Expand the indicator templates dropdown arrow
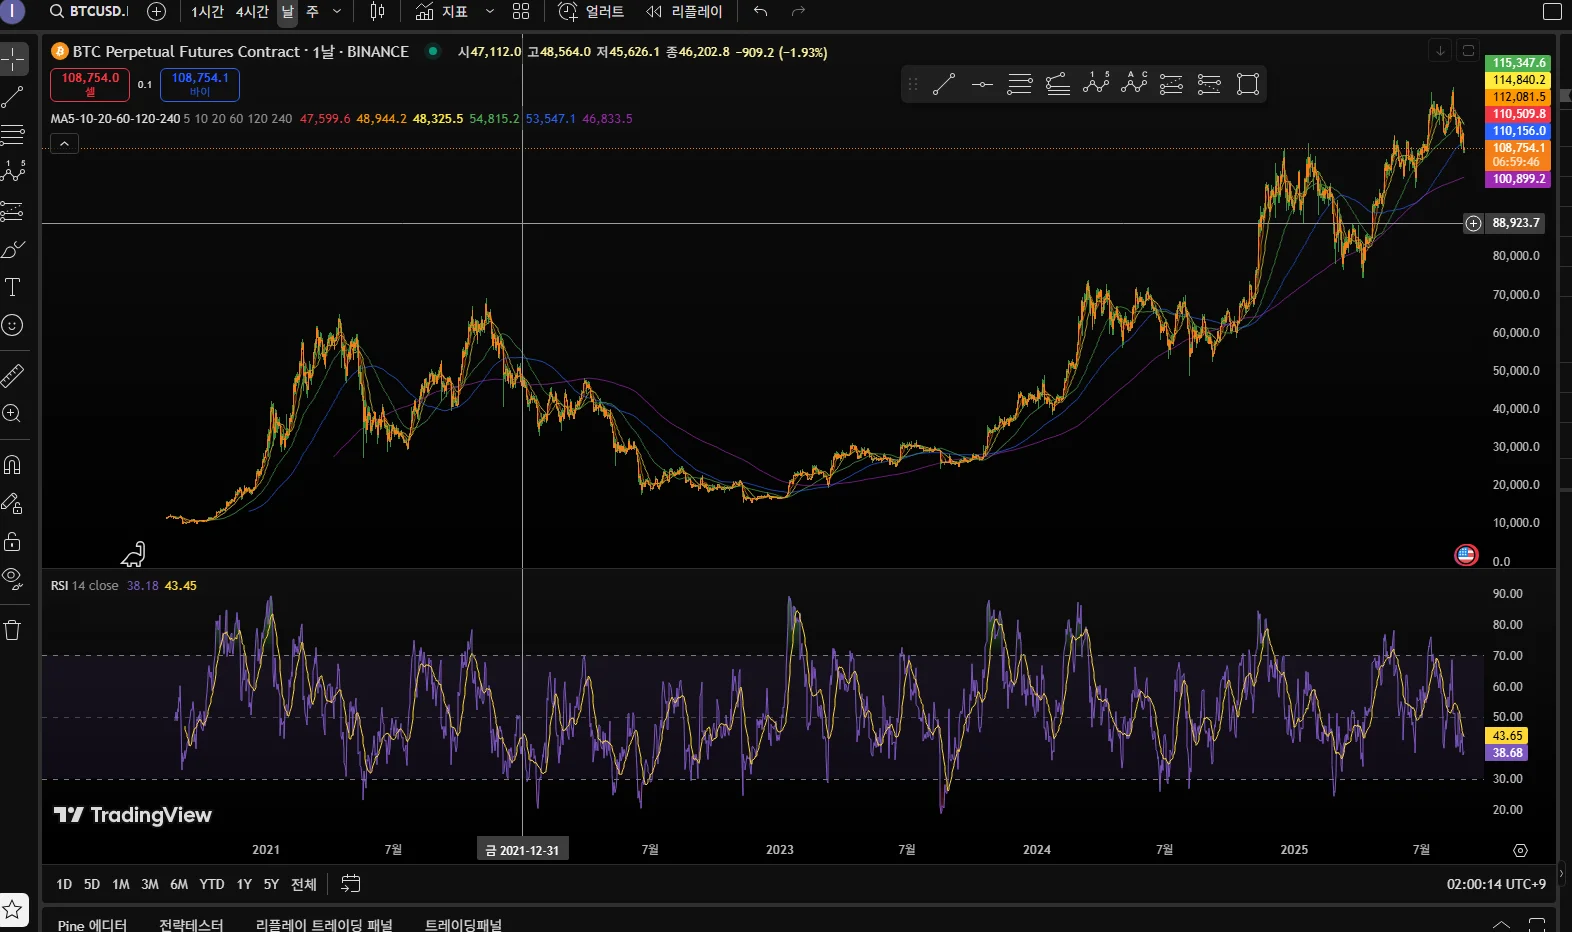Viewport: 1572px width, 932px height. click(x=489, y=12)
